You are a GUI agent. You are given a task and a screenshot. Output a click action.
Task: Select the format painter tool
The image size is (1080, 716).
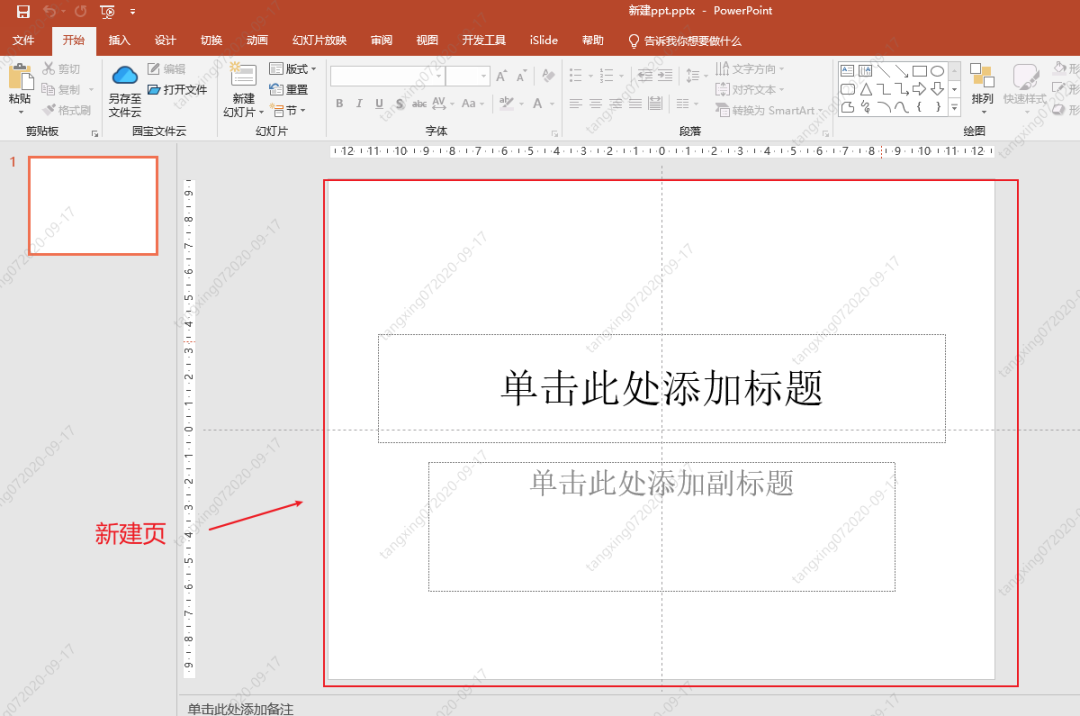point(67,108)
